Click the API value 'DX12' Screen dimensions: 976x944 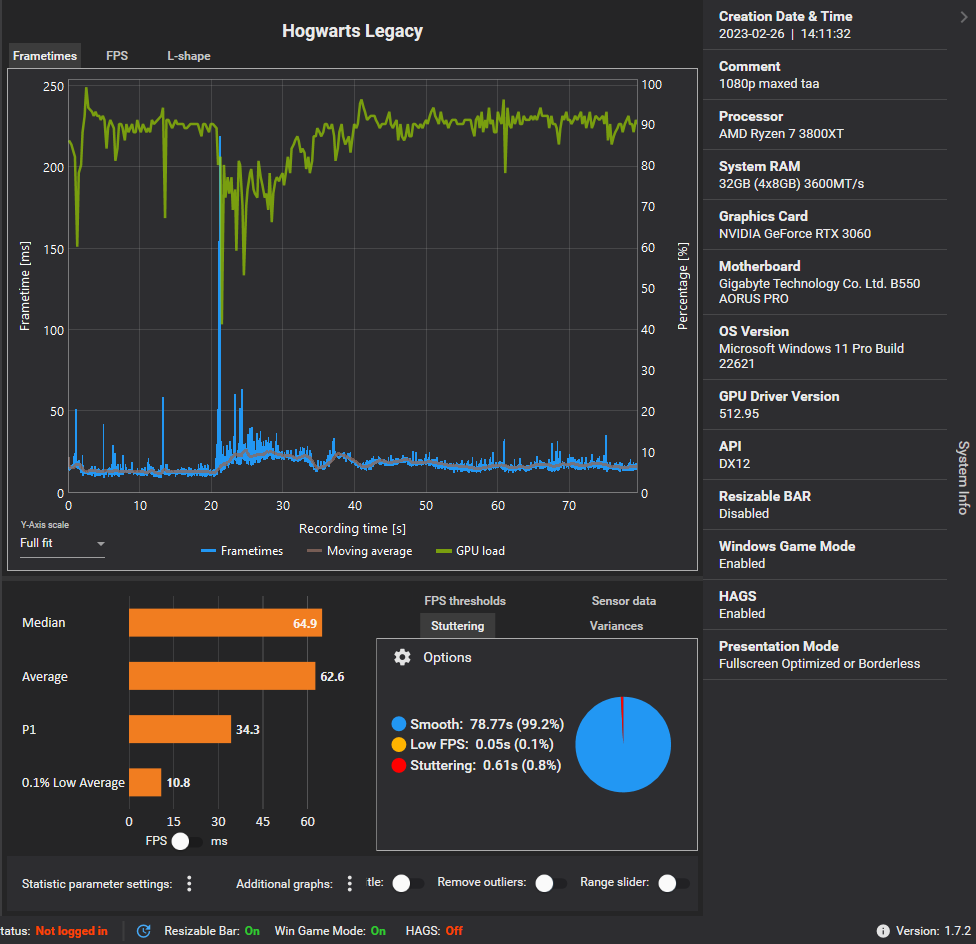coord(734,464)
